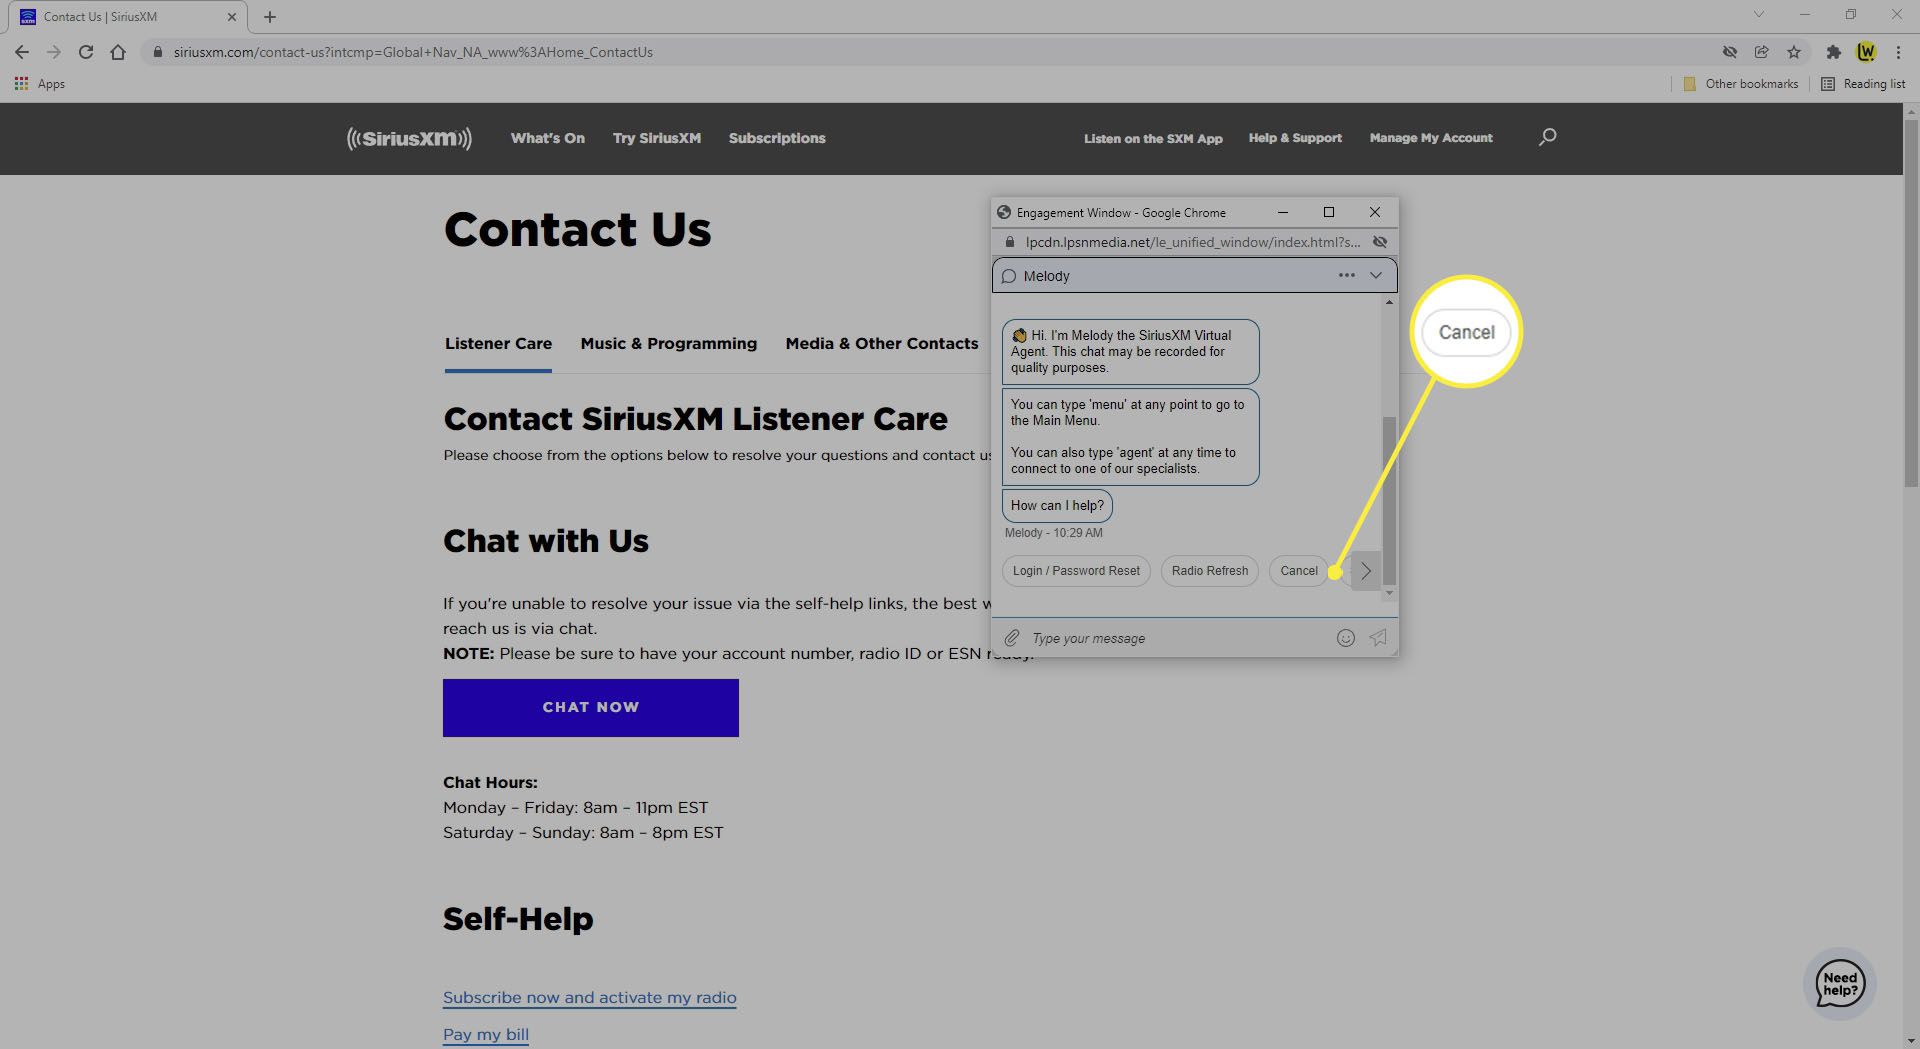This screenshot has width=1920, height=1049.
Task: Click the Engagement Window address bar URL
Action: pyautogui.click(x=1193, y=242)
